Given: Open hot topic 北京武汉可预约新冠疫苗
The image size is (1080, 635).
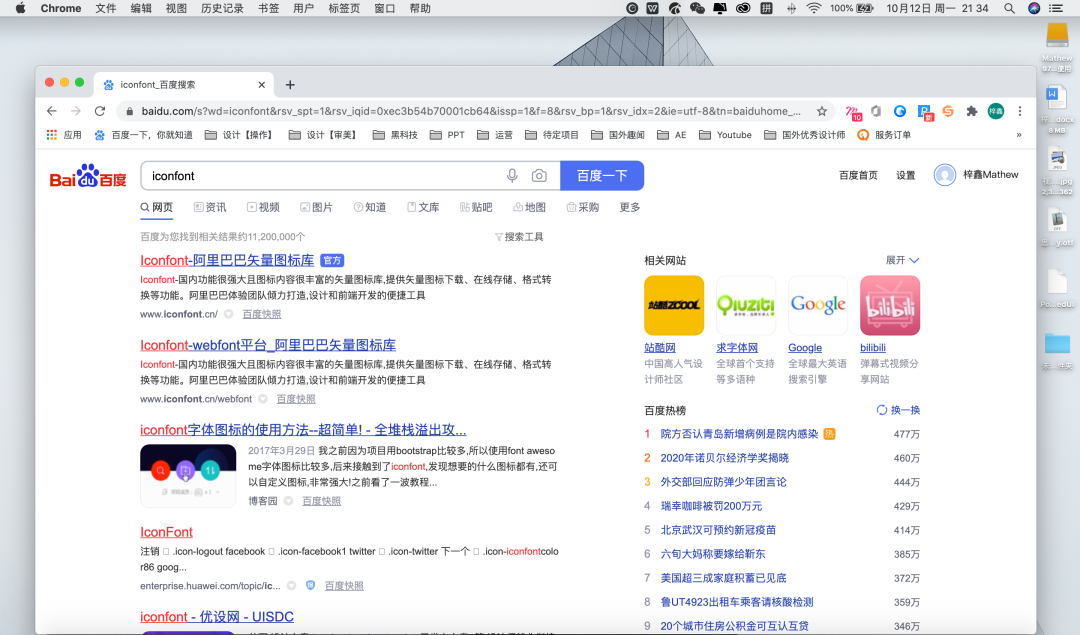Looking at the screenshot, I should pyautogui.click(x=718, y=530).
